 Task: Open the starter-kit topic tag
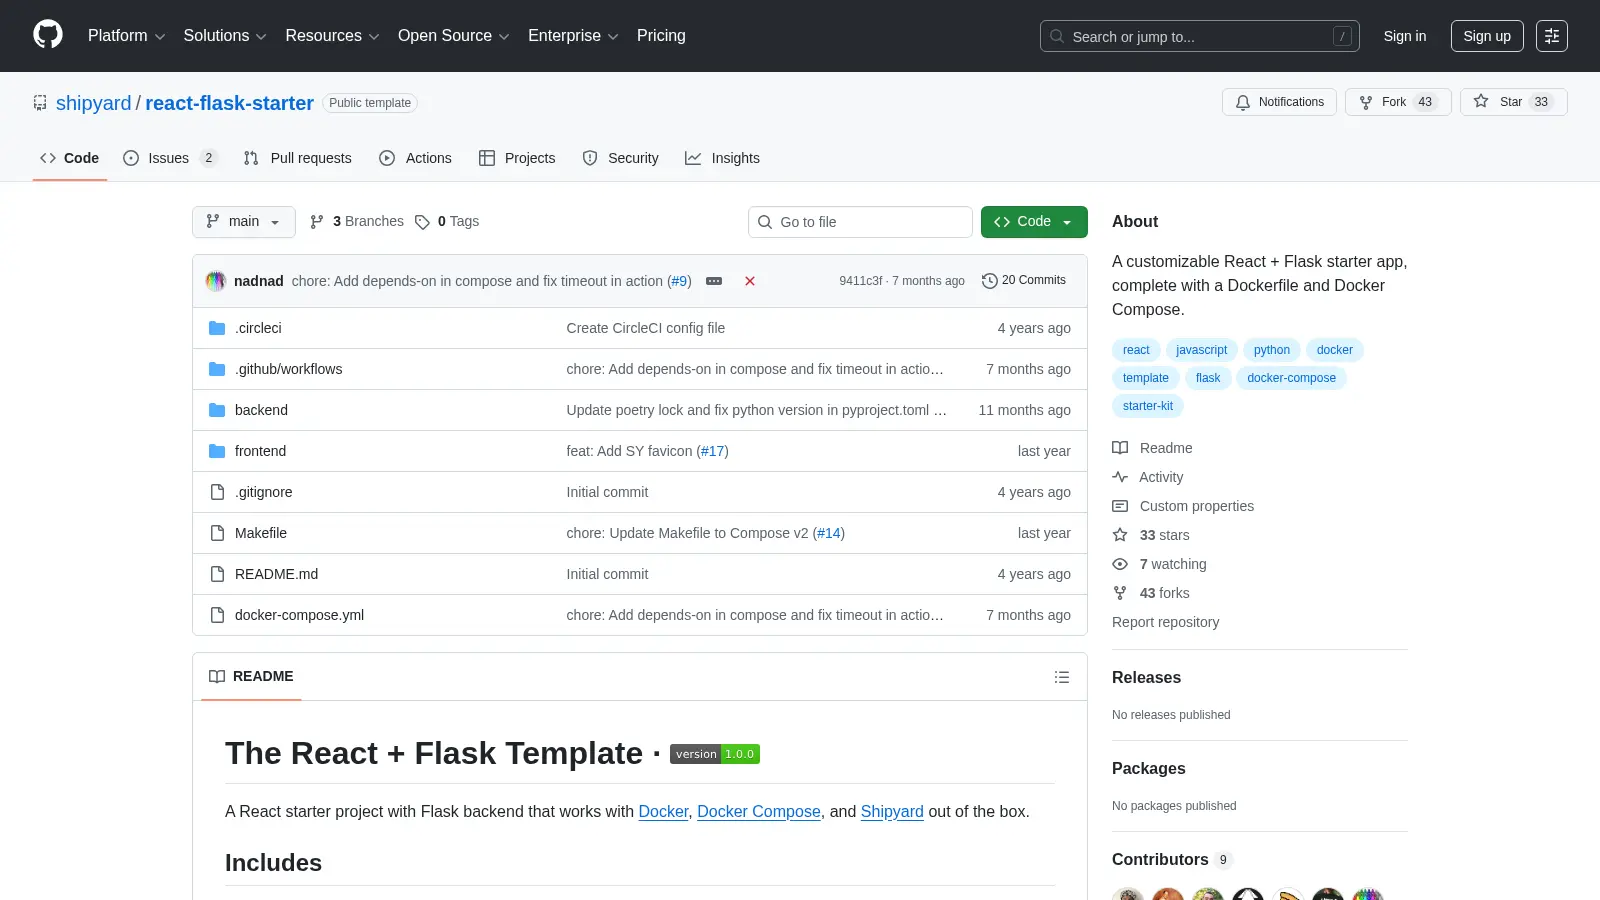[1148, 406]
